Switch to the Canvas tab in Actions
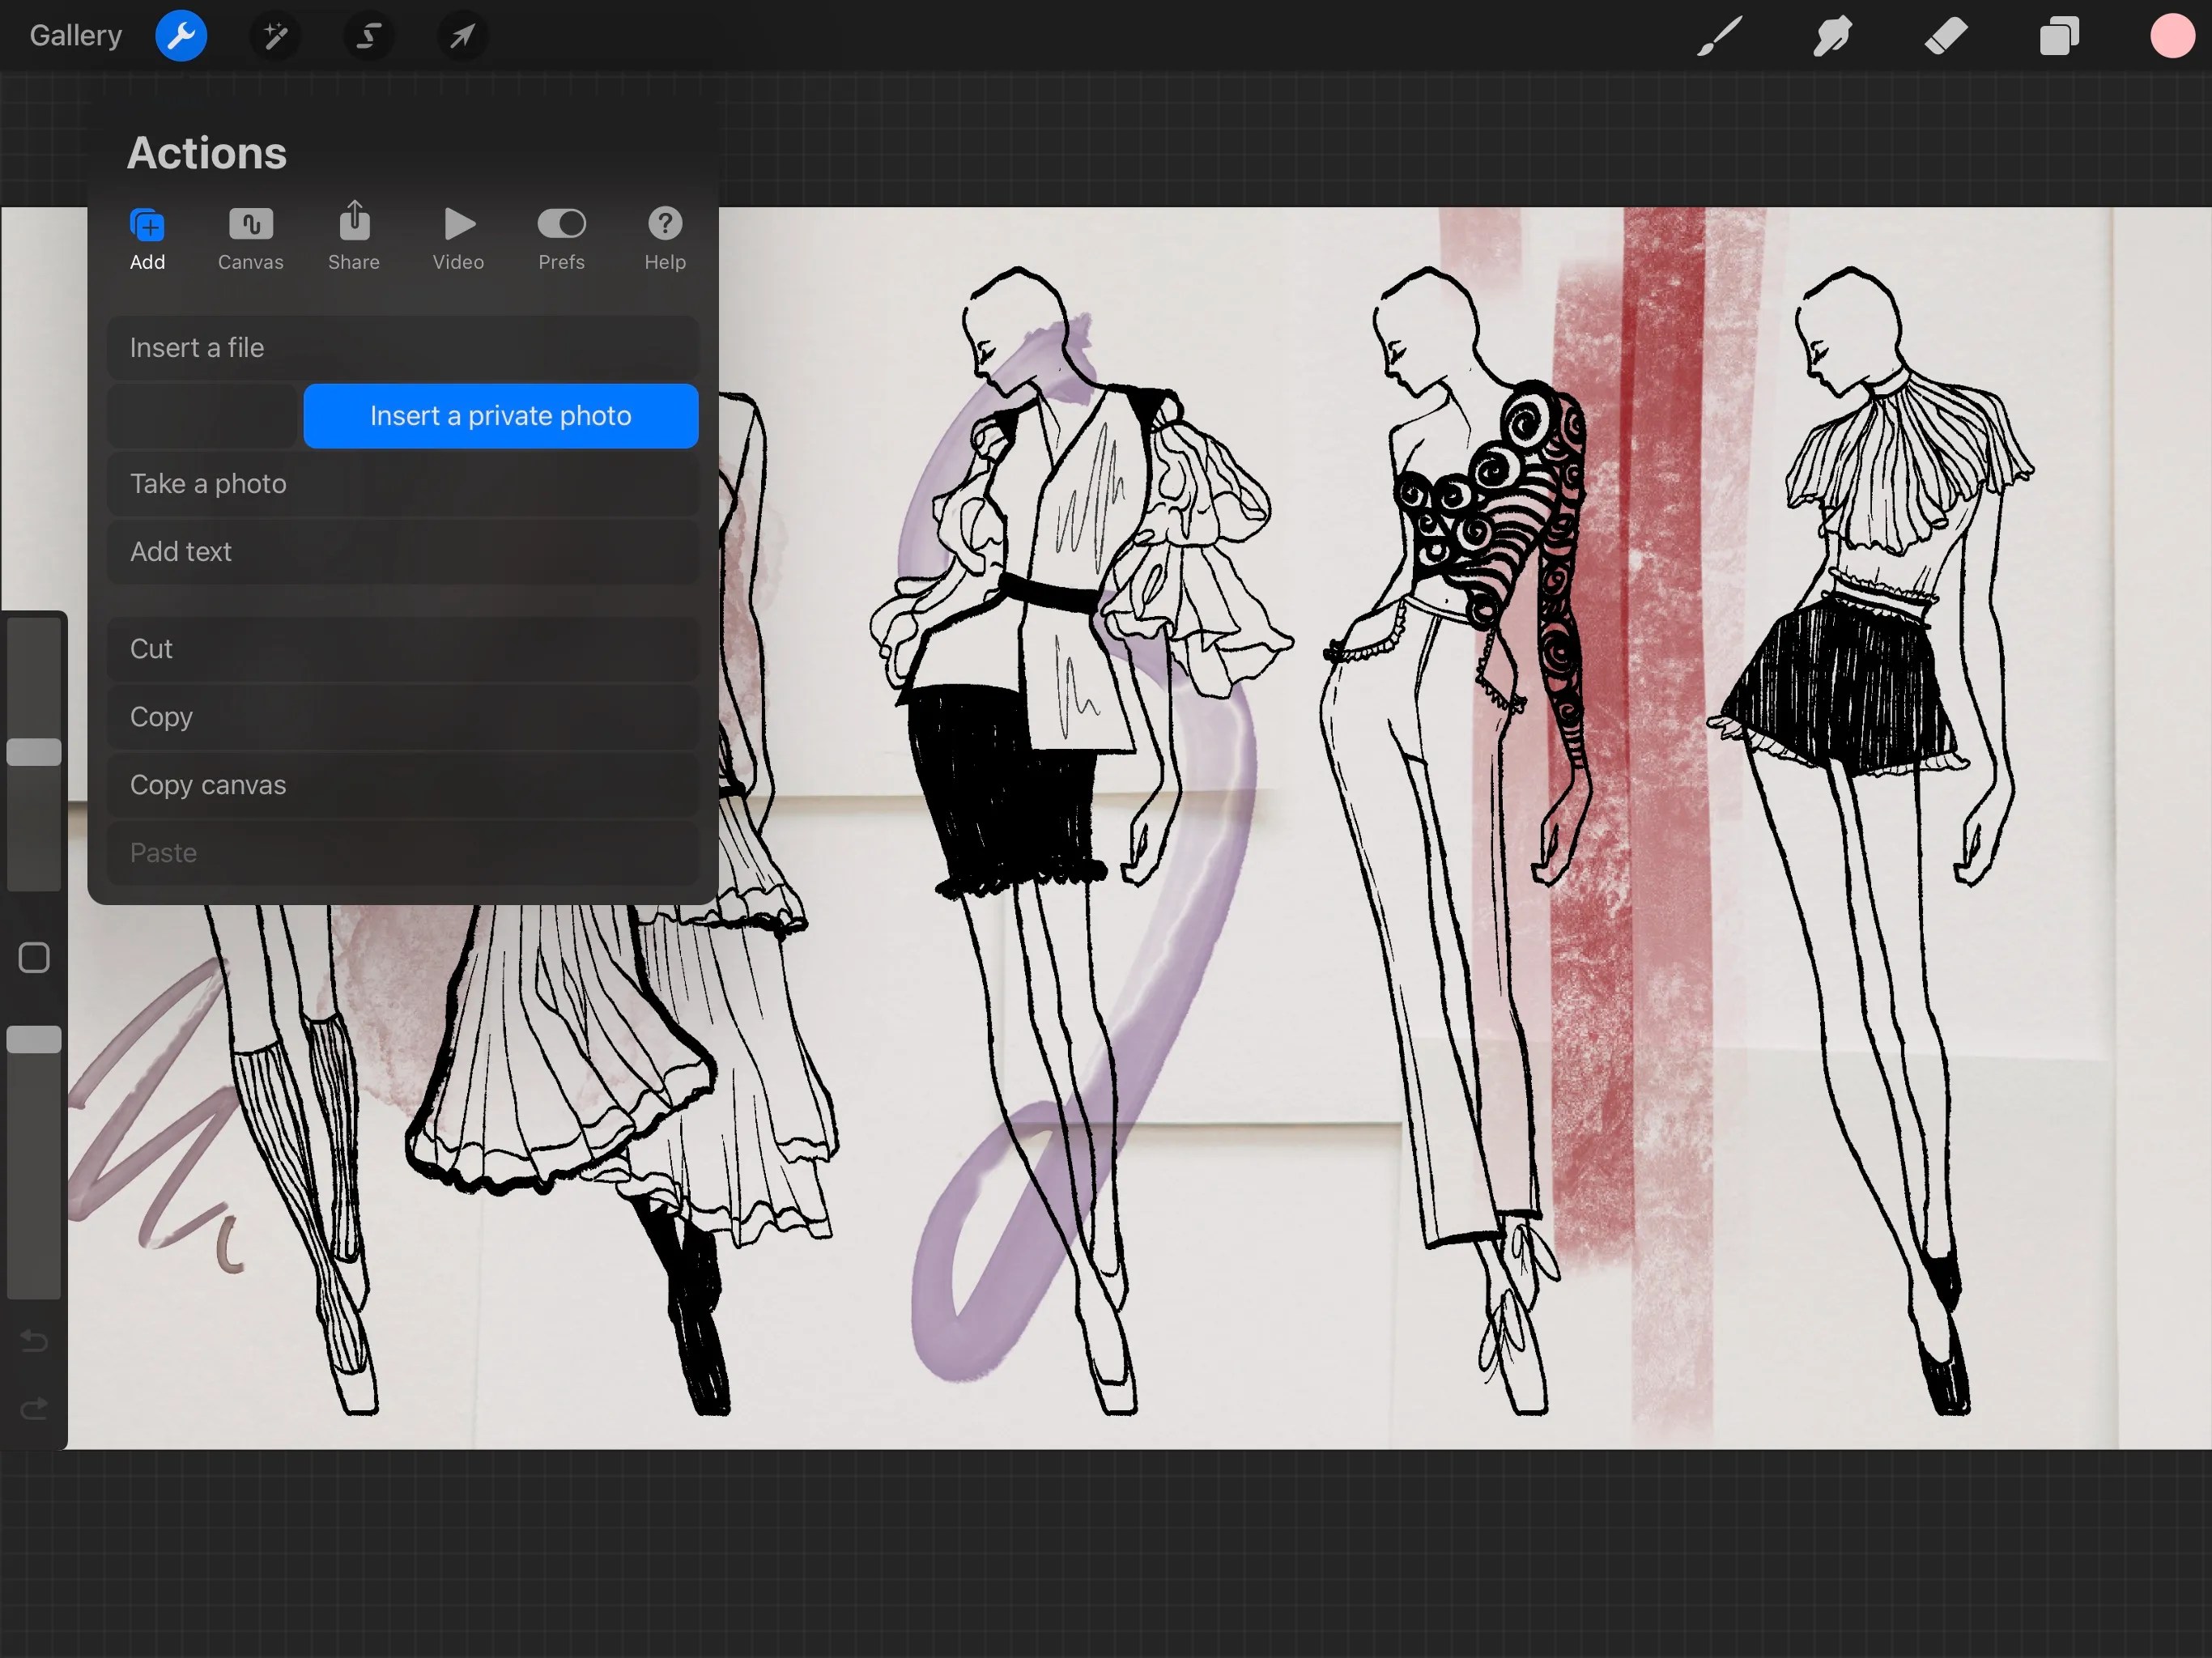This screenshot has height=1658, width=2212. (x=250, y=239)
